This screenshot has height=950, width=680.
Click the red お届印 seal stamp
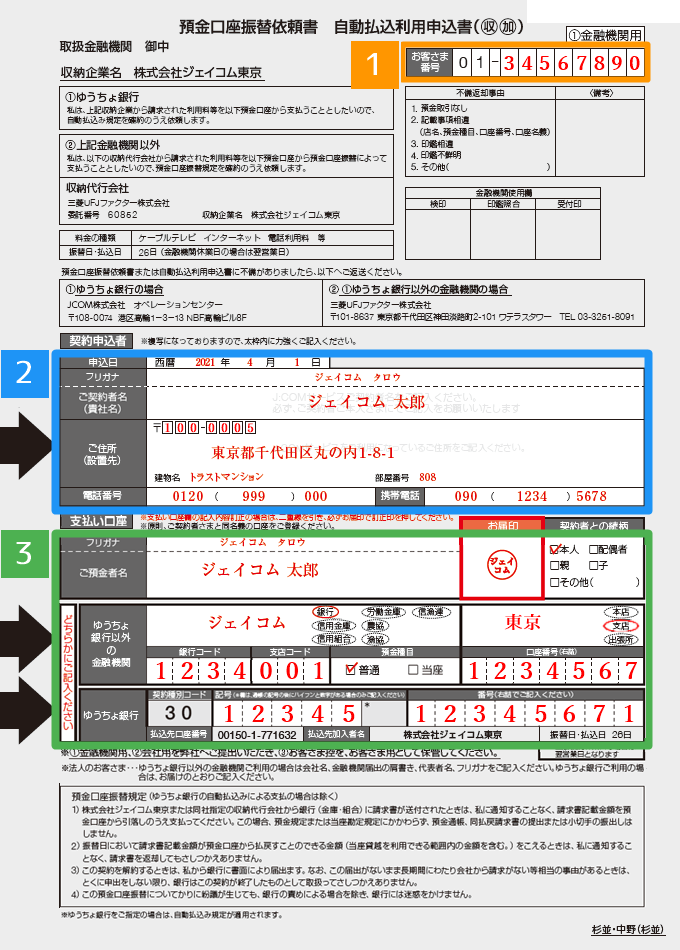tap(502, 565)
